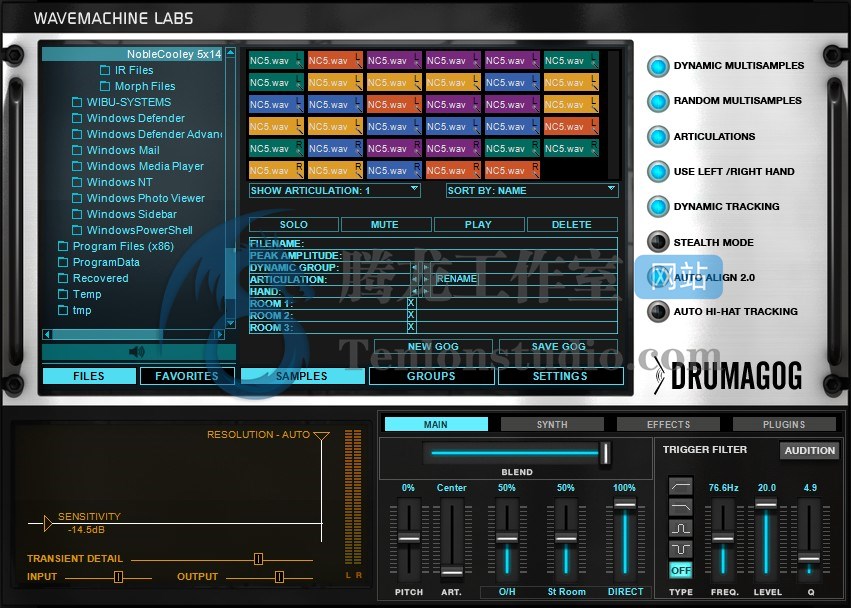Click the resolution triangle marker icon
Viewport: 851px width, 608px height.
point(321,436)
